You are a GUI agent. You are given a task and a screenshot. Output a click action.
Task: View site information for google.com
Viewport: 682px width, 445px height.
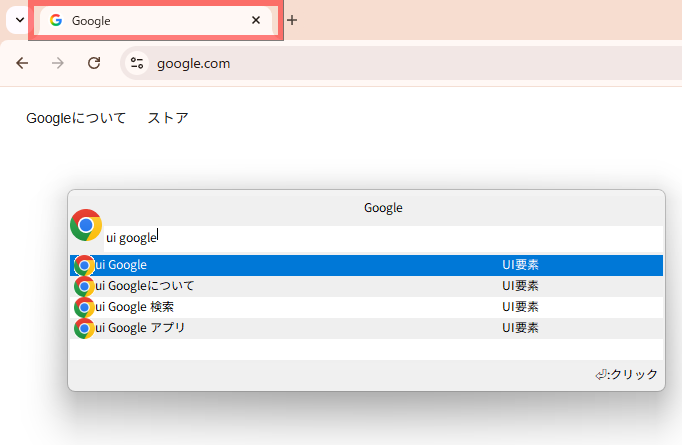click(x=137, y=63)
